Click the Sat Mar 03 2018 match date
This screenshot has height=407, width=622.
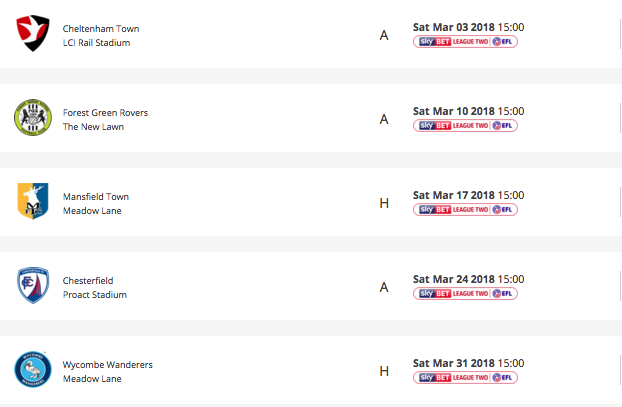click(468, 27)
